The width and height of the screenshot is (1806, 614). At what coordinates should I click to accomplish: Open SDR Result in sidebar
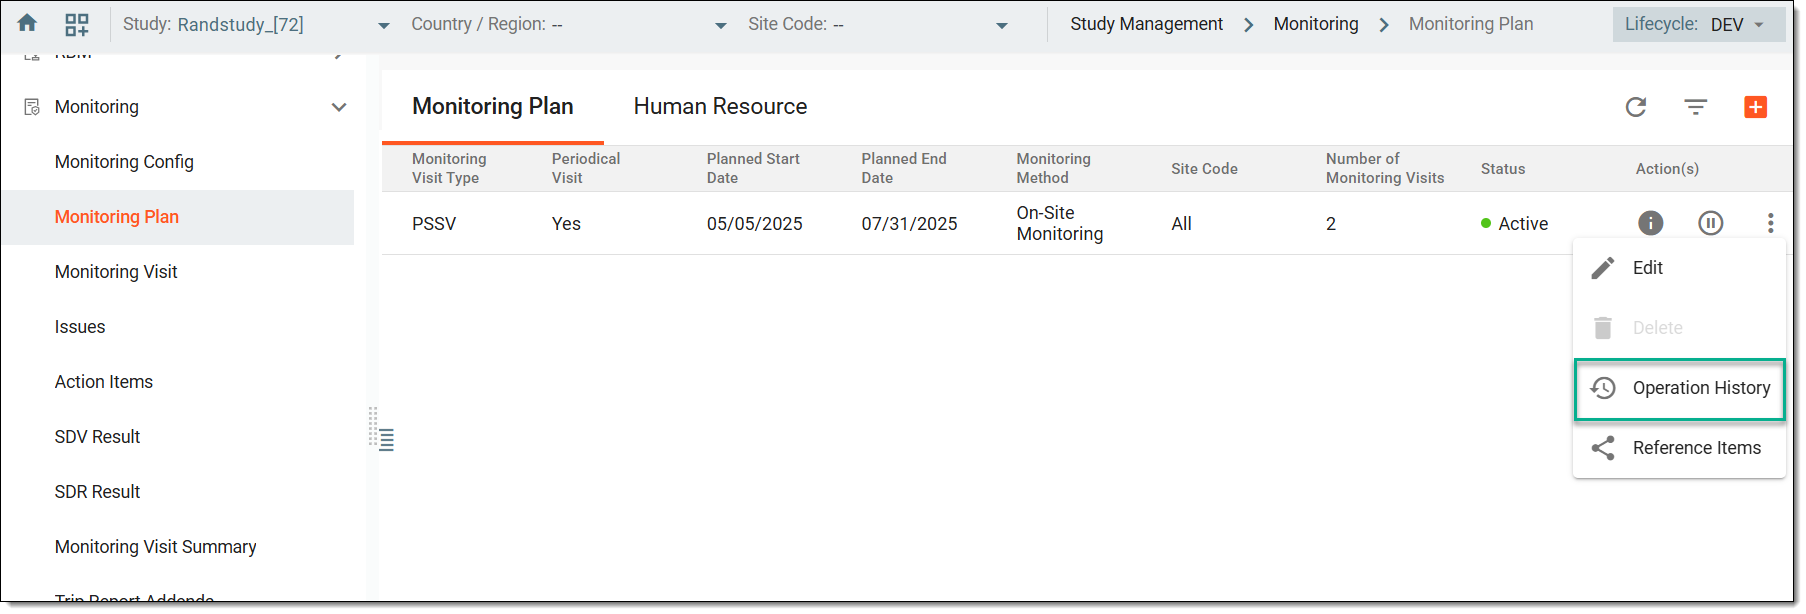click(x=97, y=492)
